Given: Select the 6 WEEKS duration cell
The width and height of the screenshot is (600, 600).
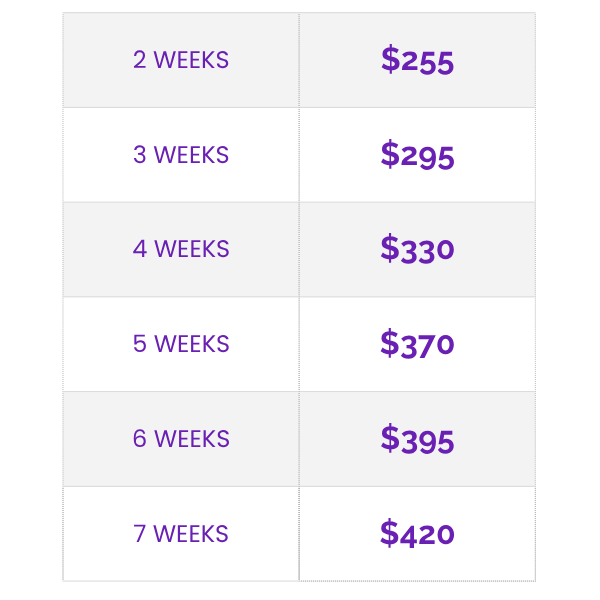Looking at the screenshot, I should (x=181, y=439).
